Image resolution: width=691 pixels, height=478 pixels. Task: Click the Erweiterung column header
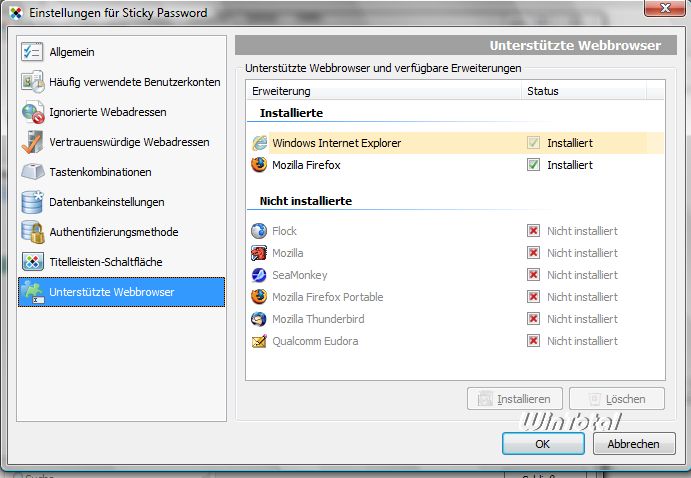click(x=383, y=91)
